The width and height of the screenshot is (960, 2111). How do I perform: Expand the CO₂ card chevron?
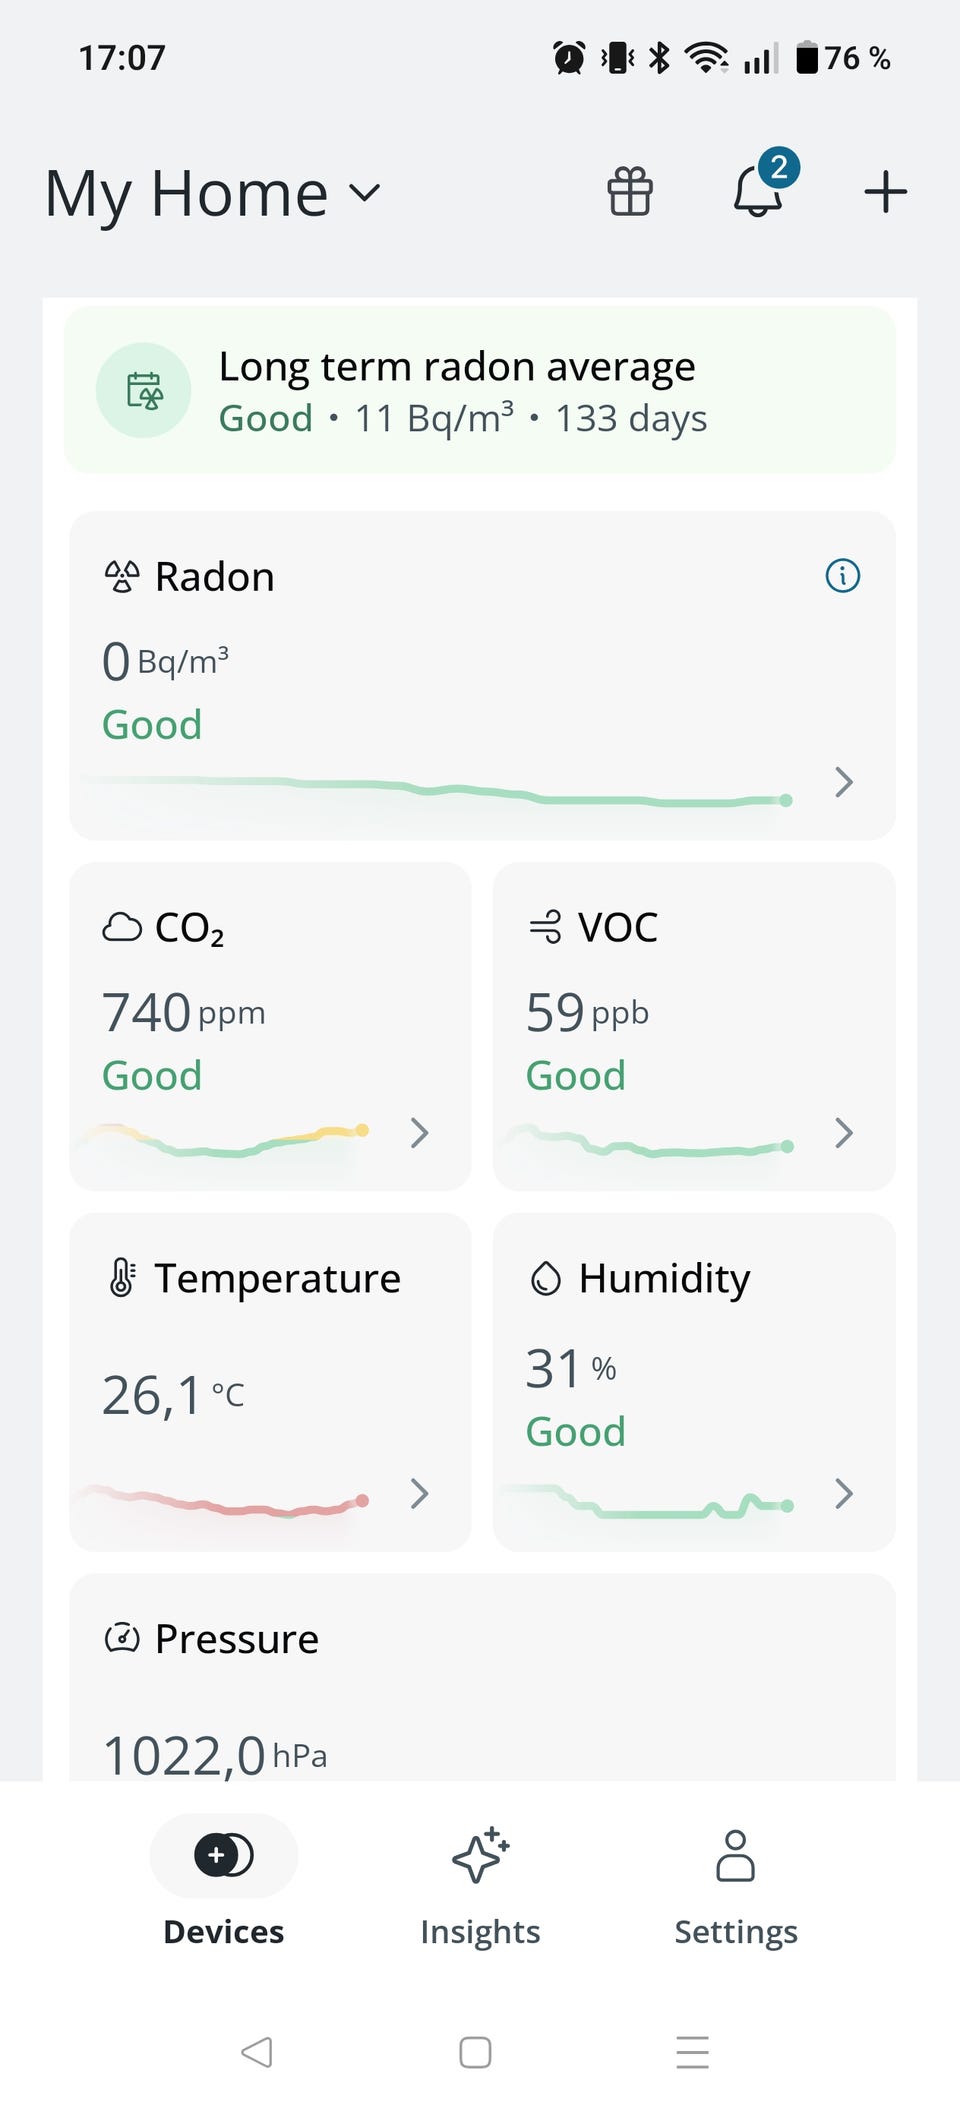[x=419, y=1133]
